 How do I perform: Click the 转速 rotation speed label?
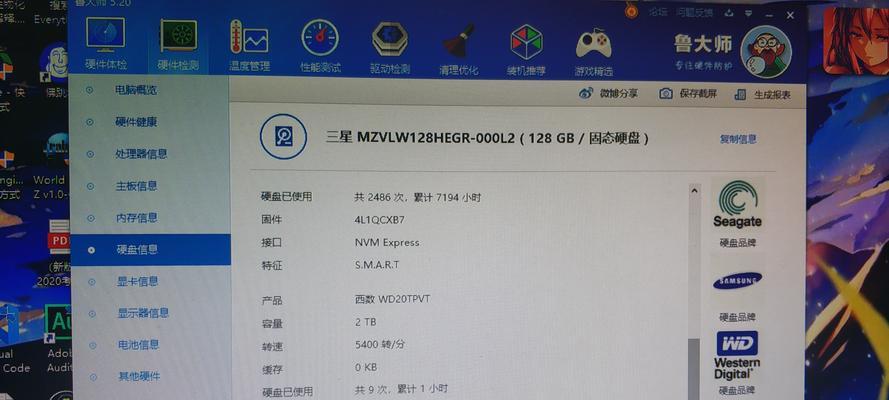[272, 346]
